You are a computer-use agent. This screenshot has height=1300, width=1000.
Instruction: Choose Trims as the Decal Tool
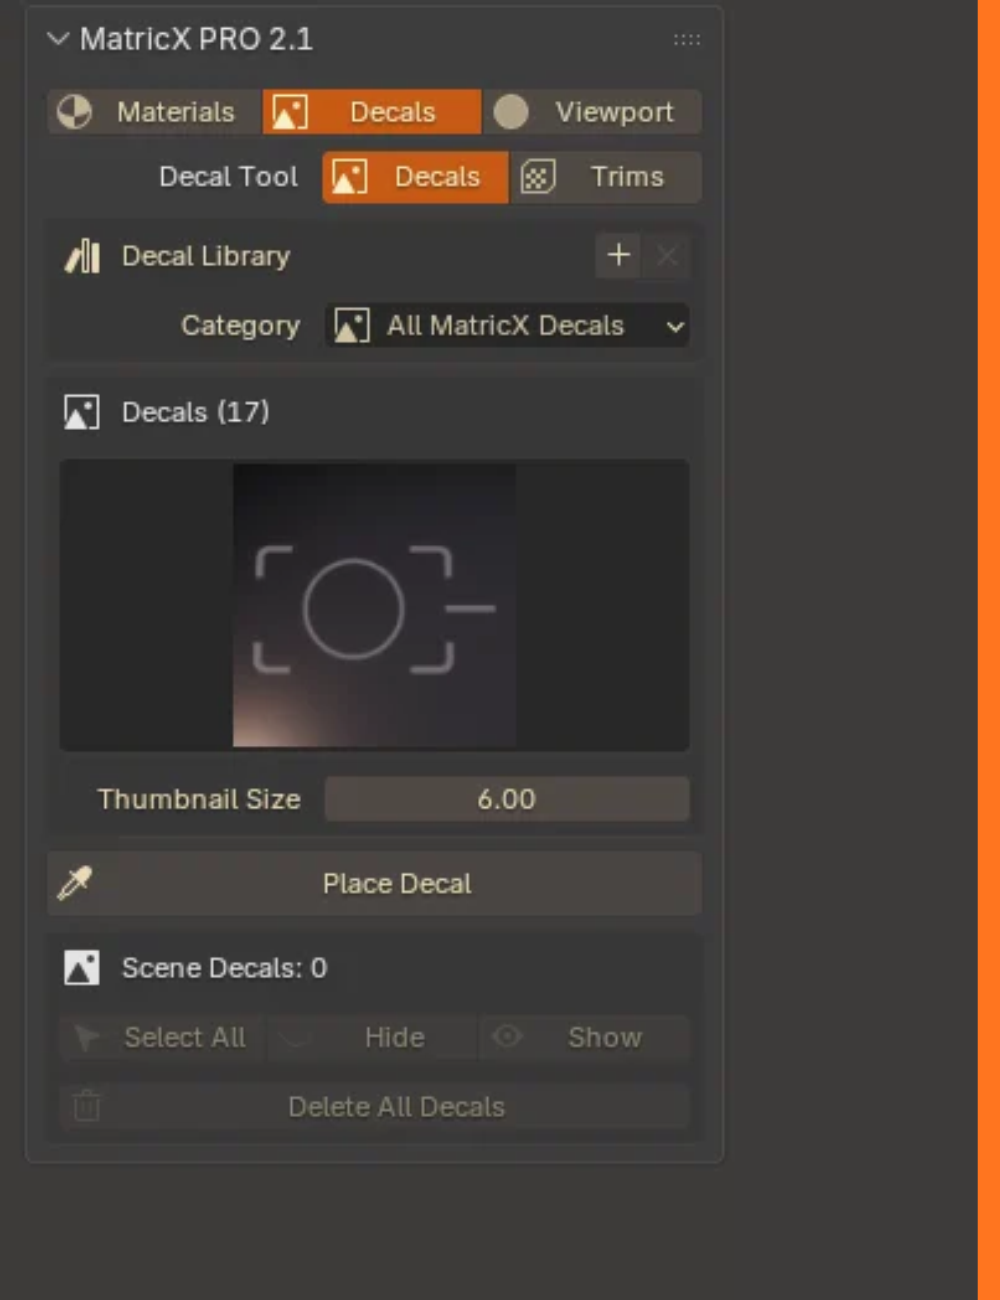click(x=606, y=177)
